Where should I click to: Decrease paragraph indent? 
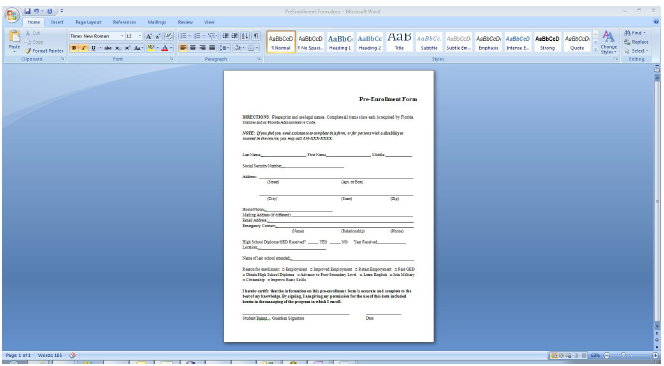[x=225, y=36]
